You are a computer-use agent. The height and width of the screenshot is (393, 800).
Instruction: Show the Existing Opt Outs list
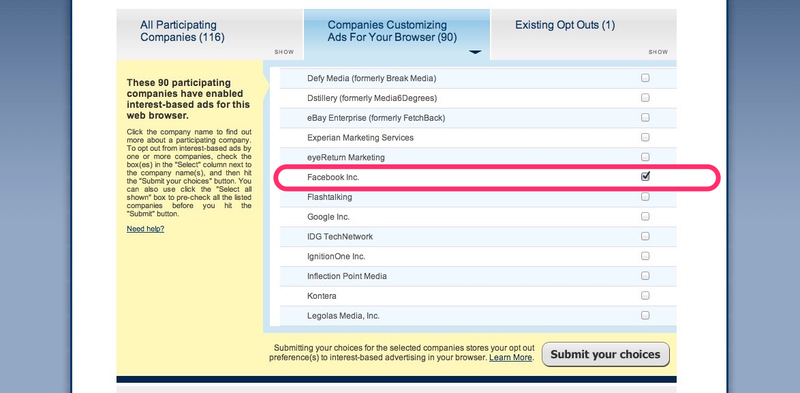(x=658, y=52)
